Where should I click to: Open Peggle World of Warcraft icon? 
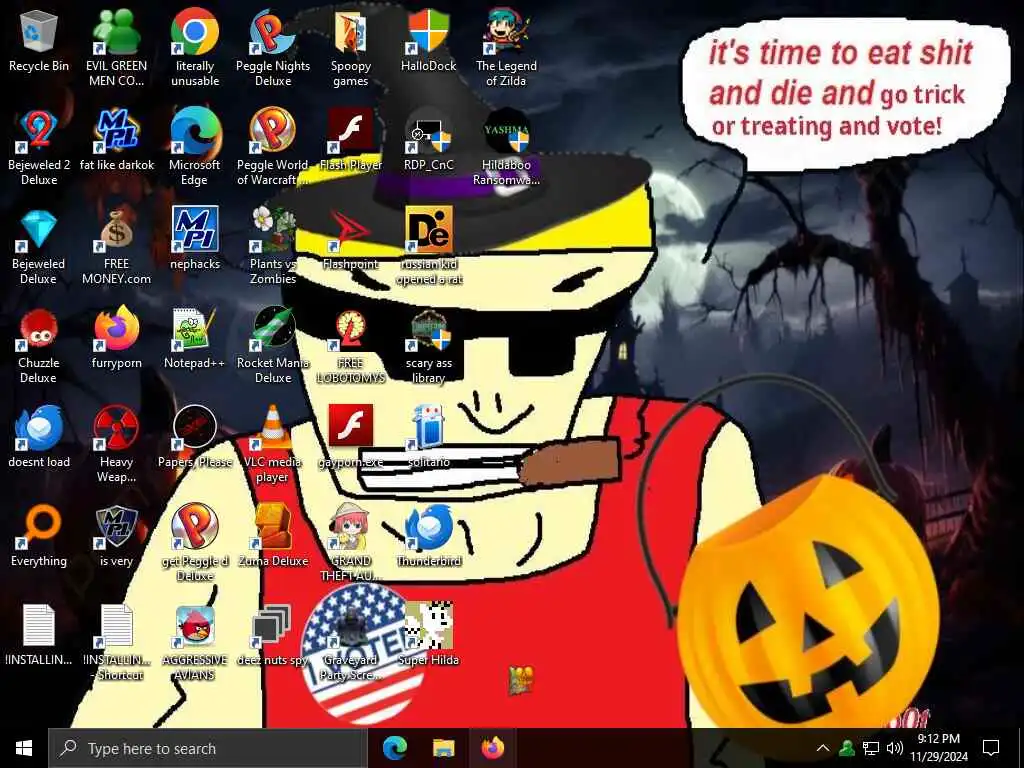tap(273, 131)
